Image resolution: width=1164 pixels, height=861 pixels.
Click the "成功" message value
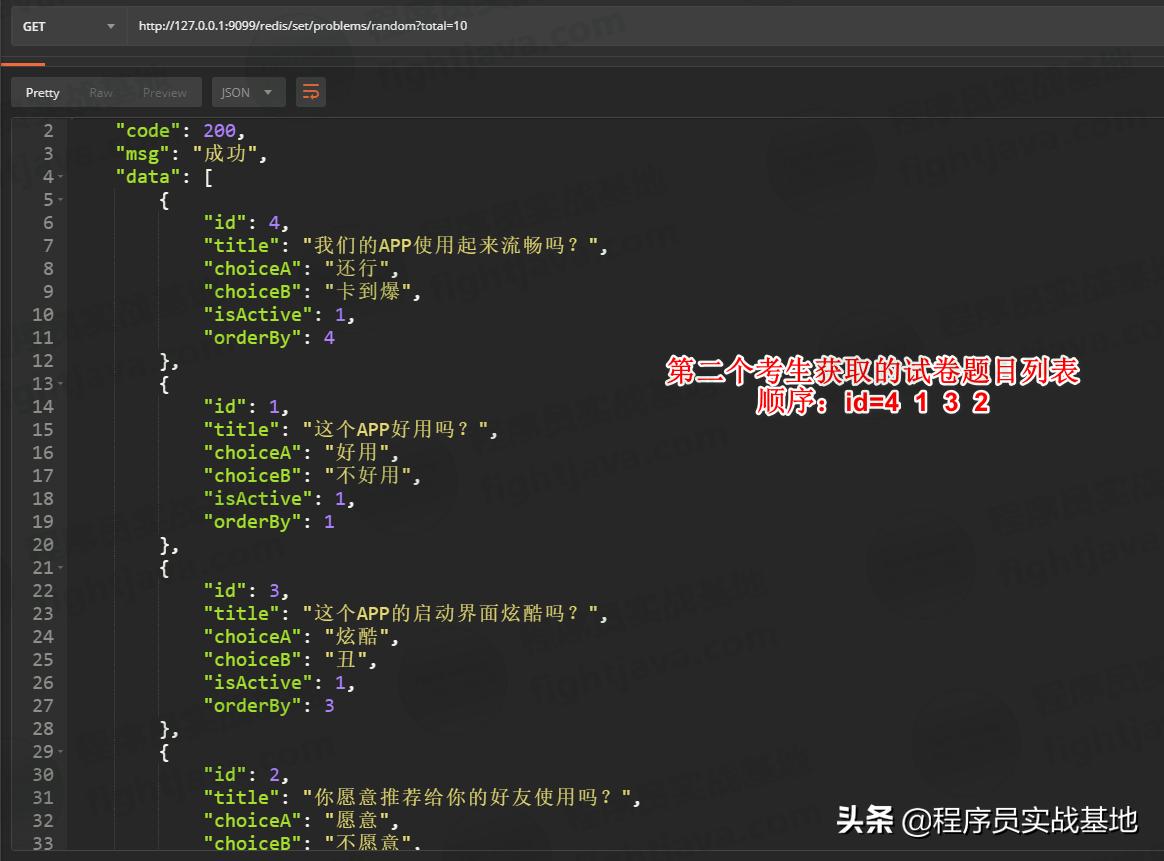[x=225, y=154]
